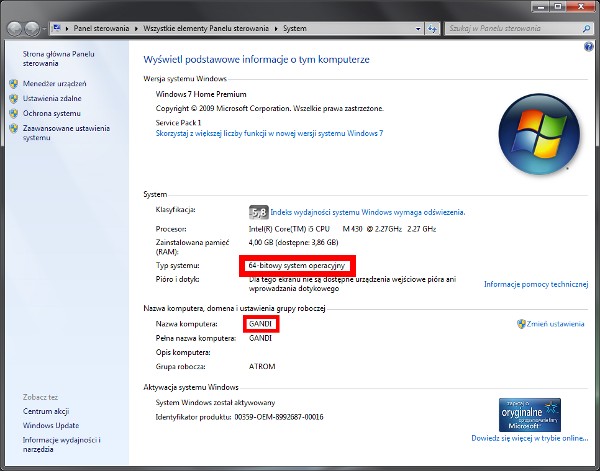Open Menedżer urządzeń link
This screenshot has height=471, width=600.
tap(55, 83)
